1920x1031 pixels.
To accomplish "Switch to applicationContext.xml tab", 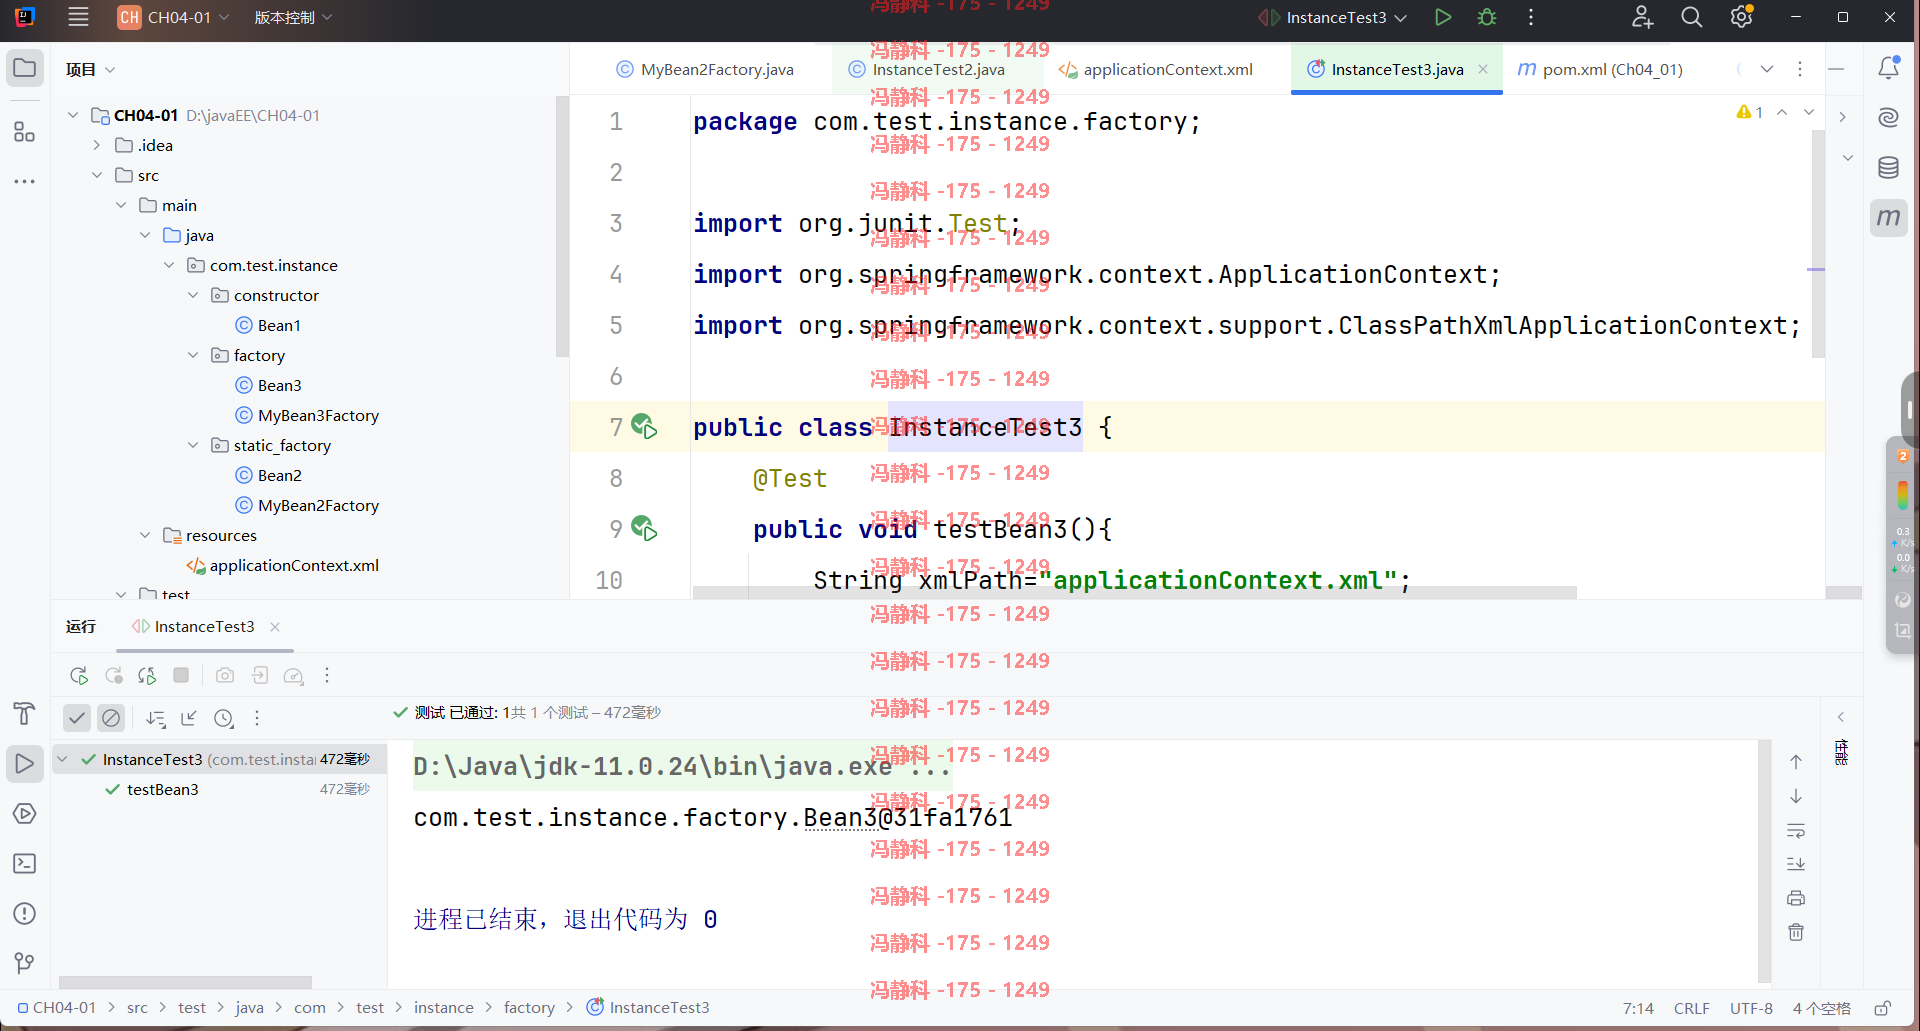I will (1156, 69).
